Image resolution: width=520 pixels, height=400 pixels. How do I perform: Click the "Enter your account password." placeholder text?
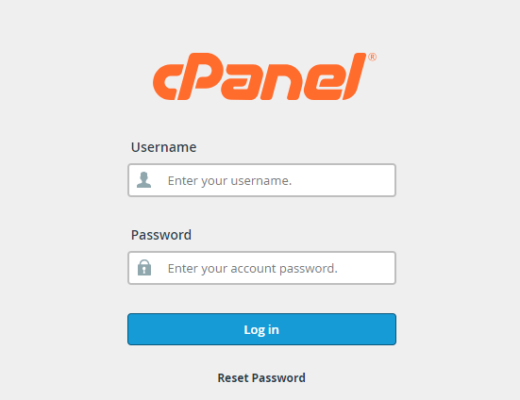click(x=253, y=269)
